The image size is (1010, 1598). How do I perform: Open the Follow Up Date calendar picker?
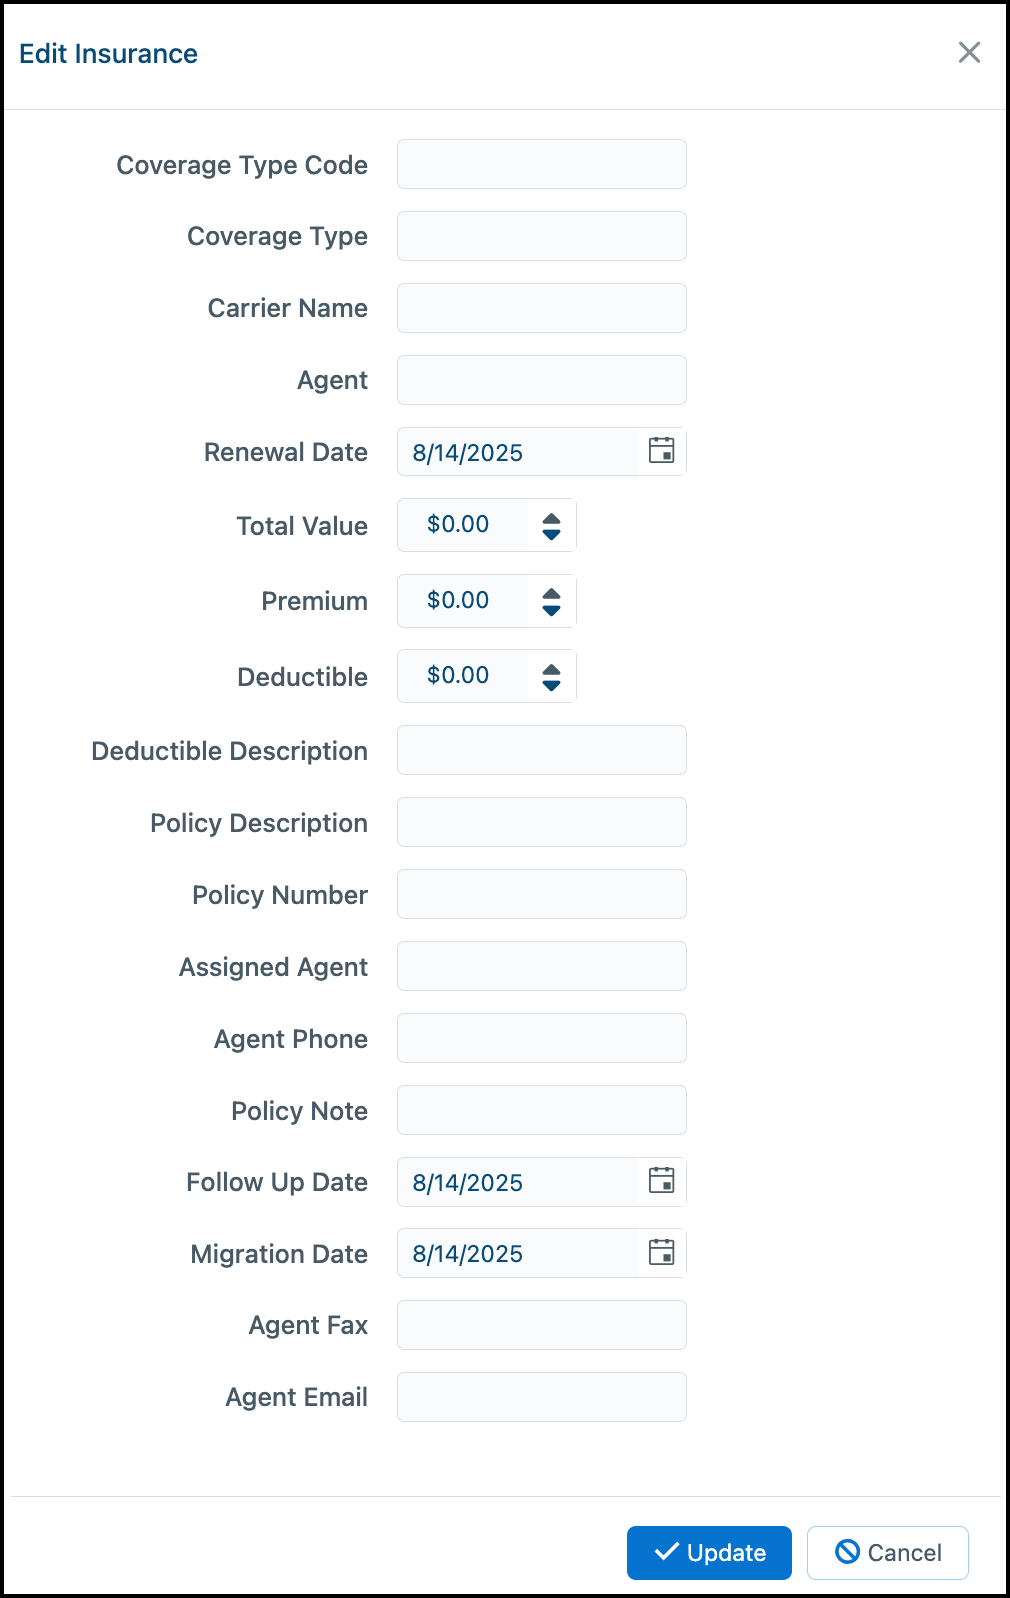[661, 1181]
